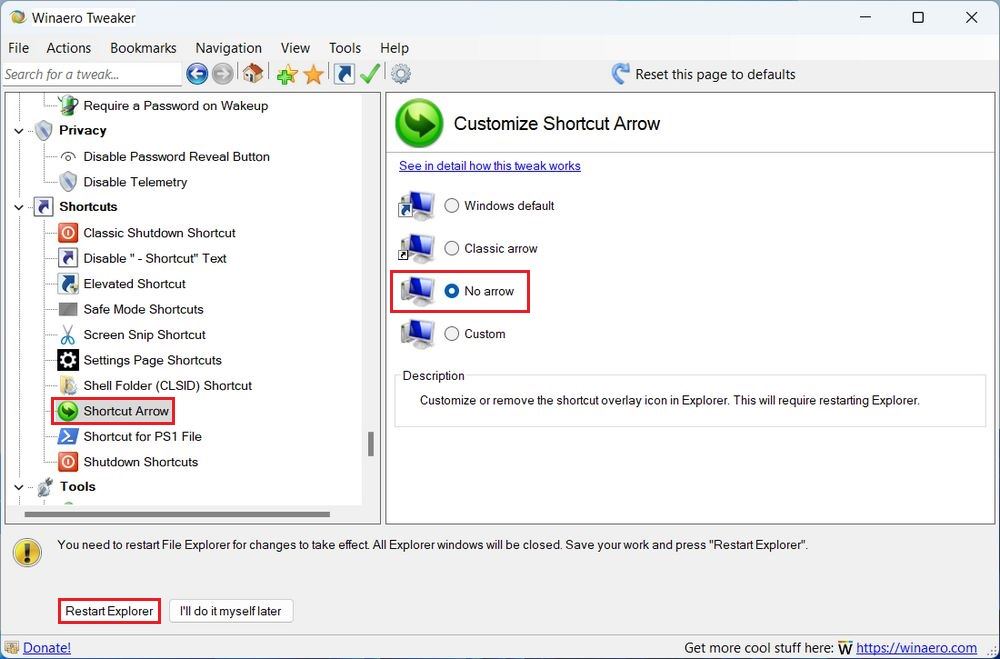
Task: Click the Safe Mode Shortcuts grey icon
Action: [68, 309]
